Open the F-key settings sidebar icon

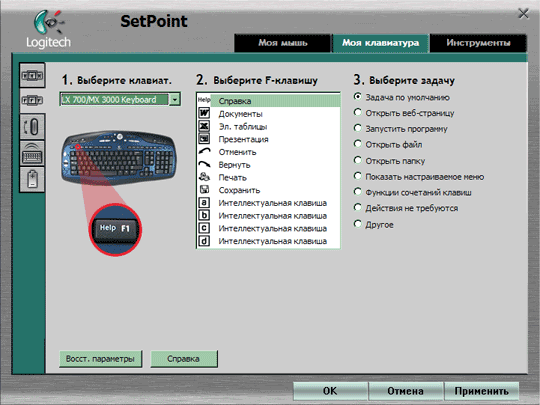coord(32,101)
